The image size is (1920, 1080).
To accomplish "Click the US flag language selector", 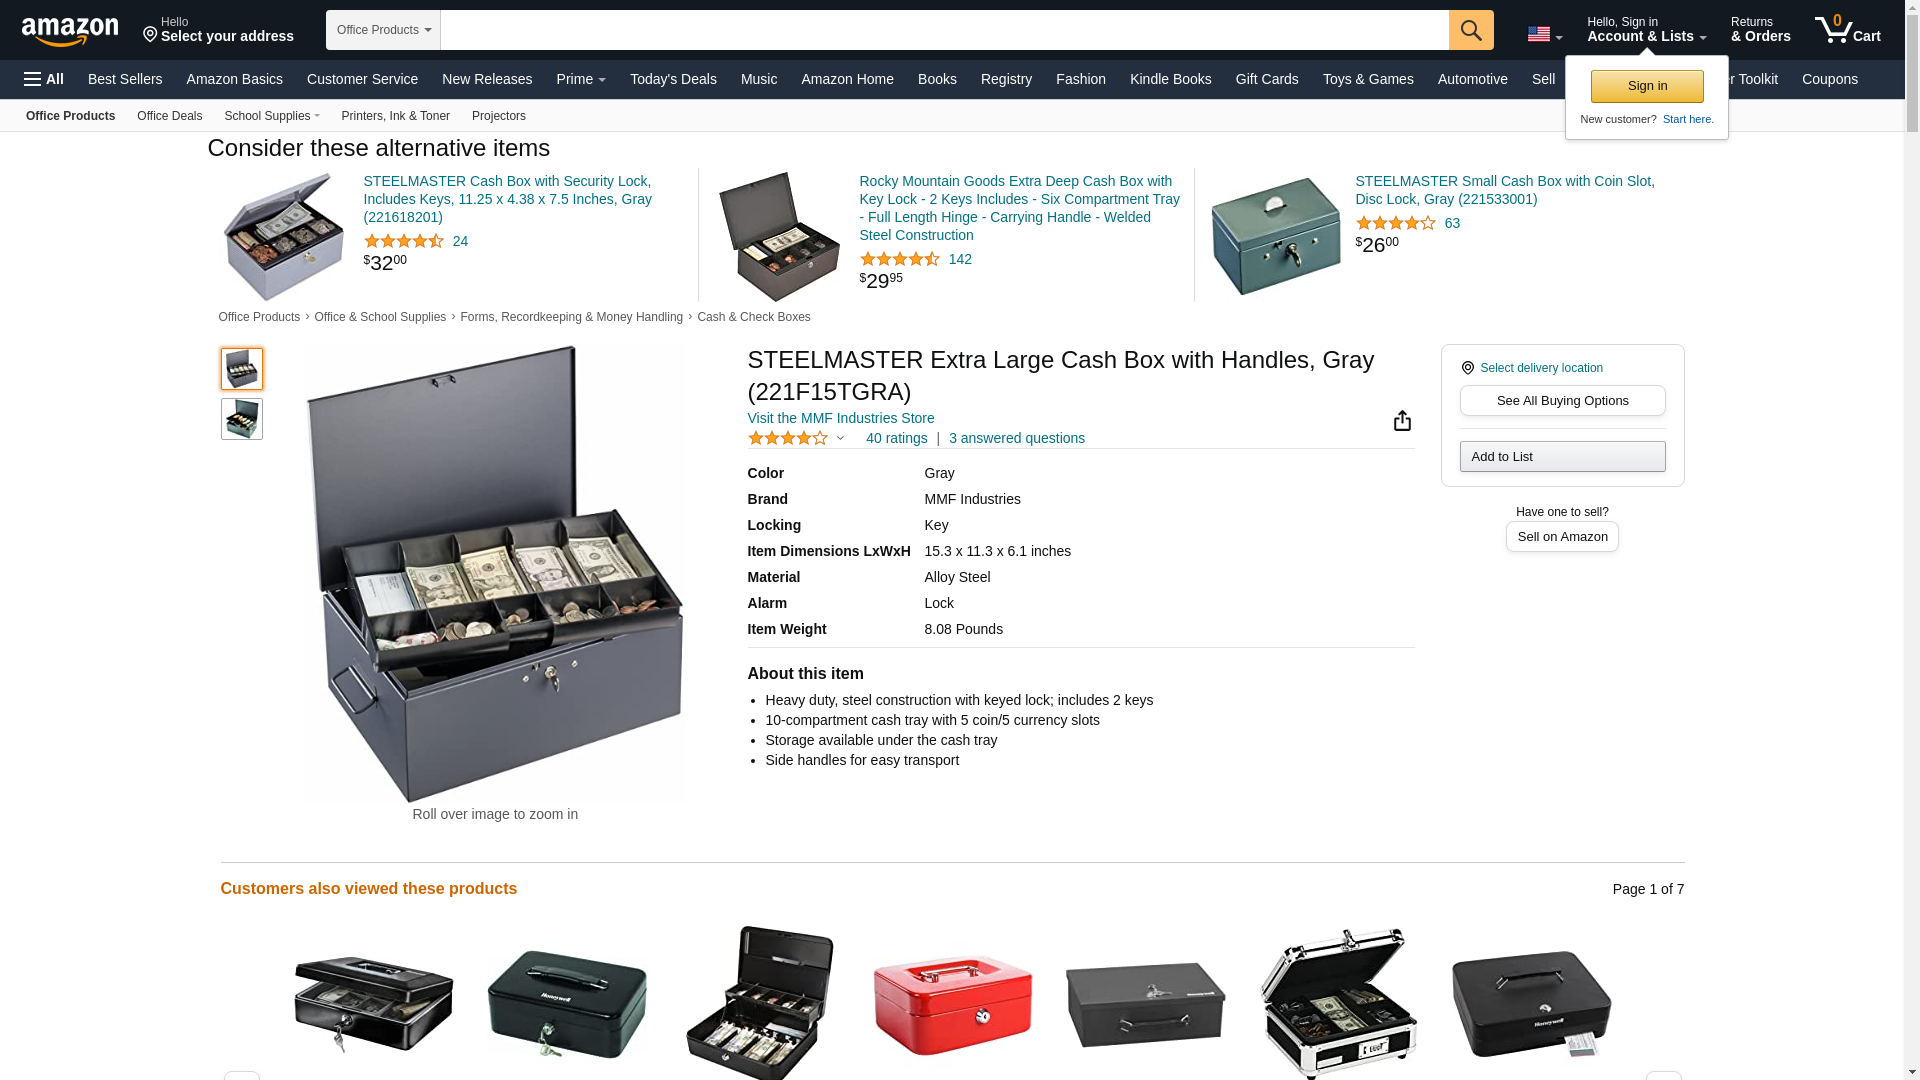I will pos(1544,34).
